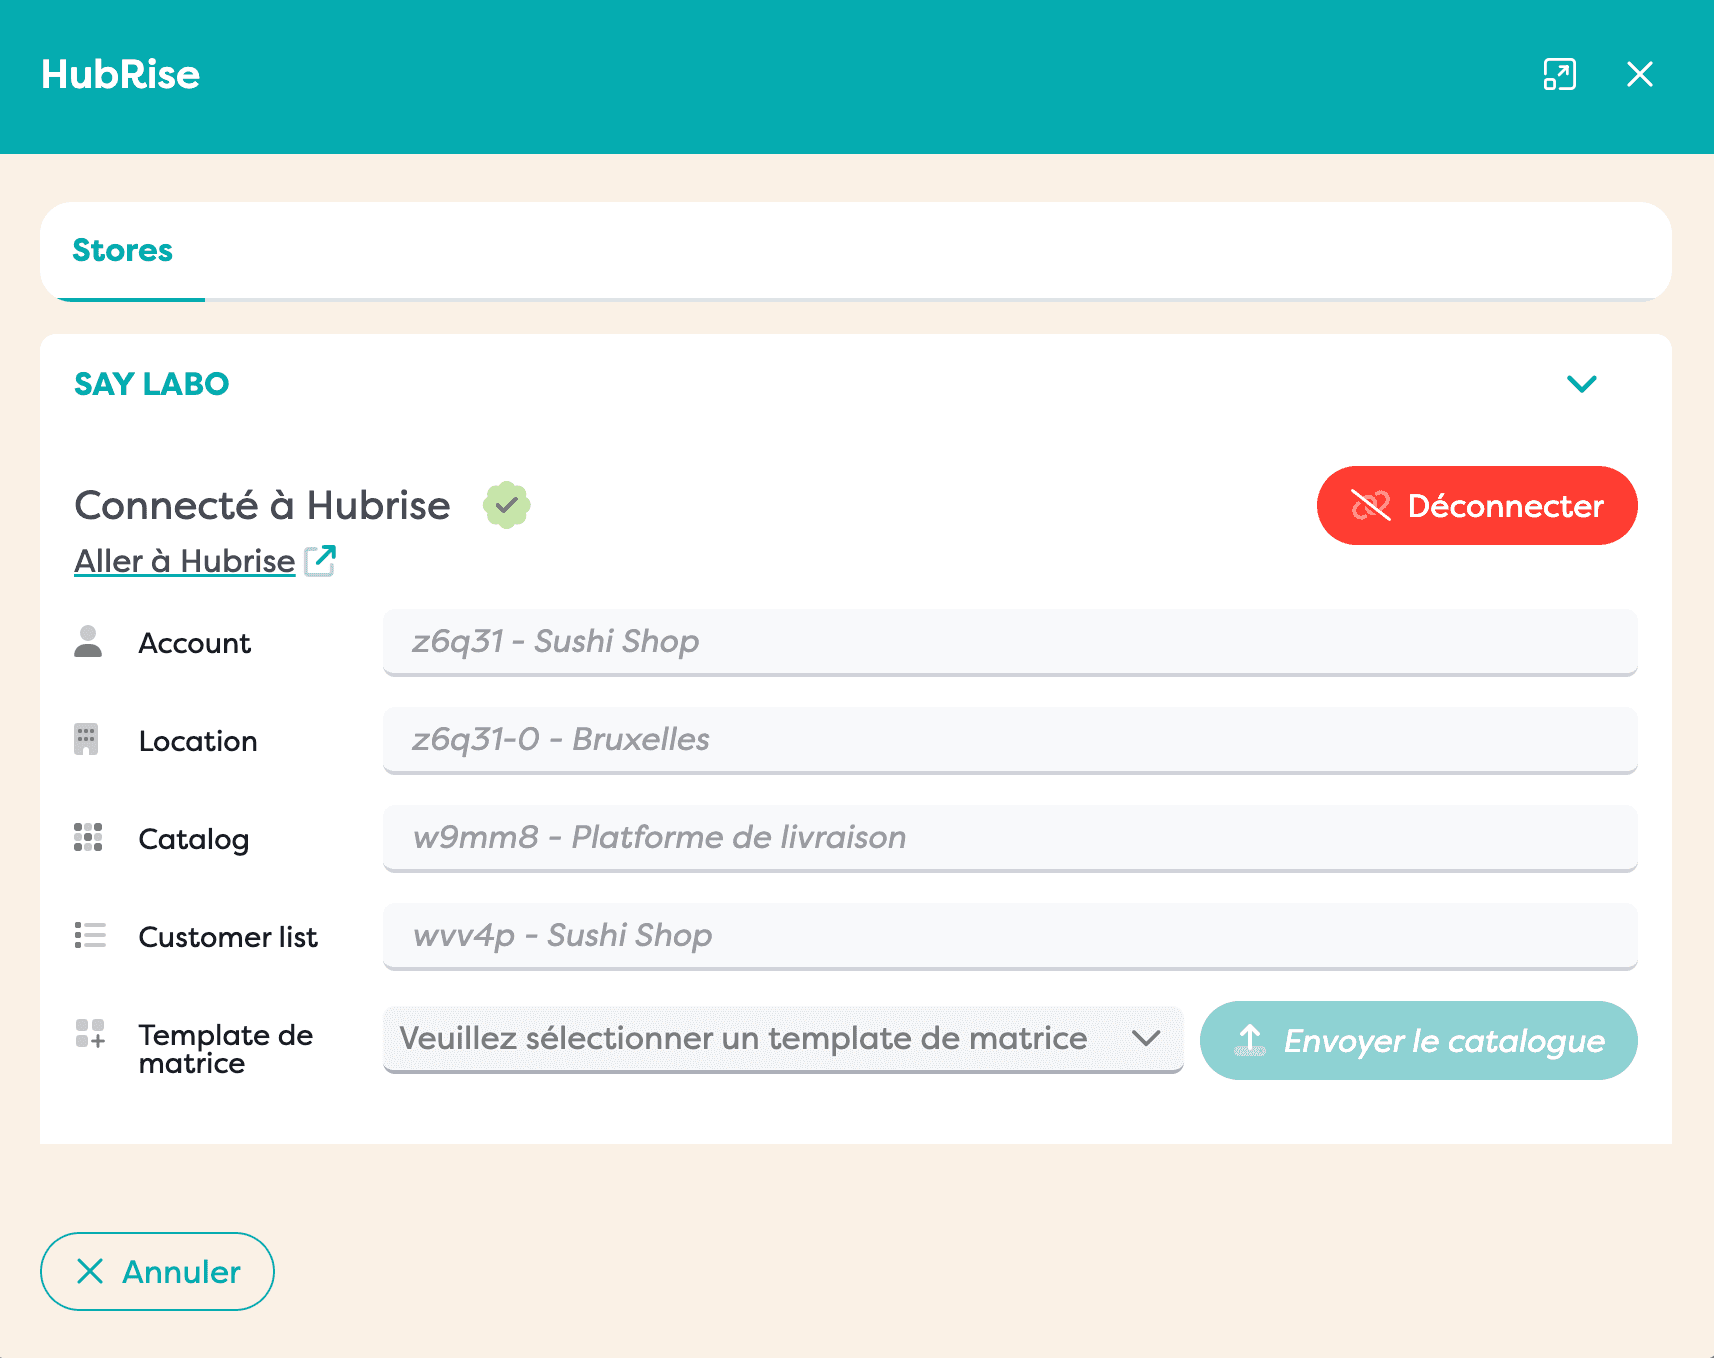Click the Location field showing Bruxelles
Viewport: 1714px width, 1358px height.
(1009, 740)
